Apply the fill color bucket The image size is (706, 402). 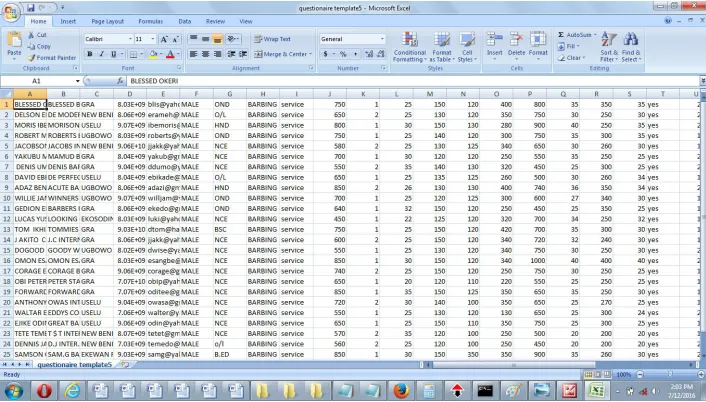click(153, 54)
